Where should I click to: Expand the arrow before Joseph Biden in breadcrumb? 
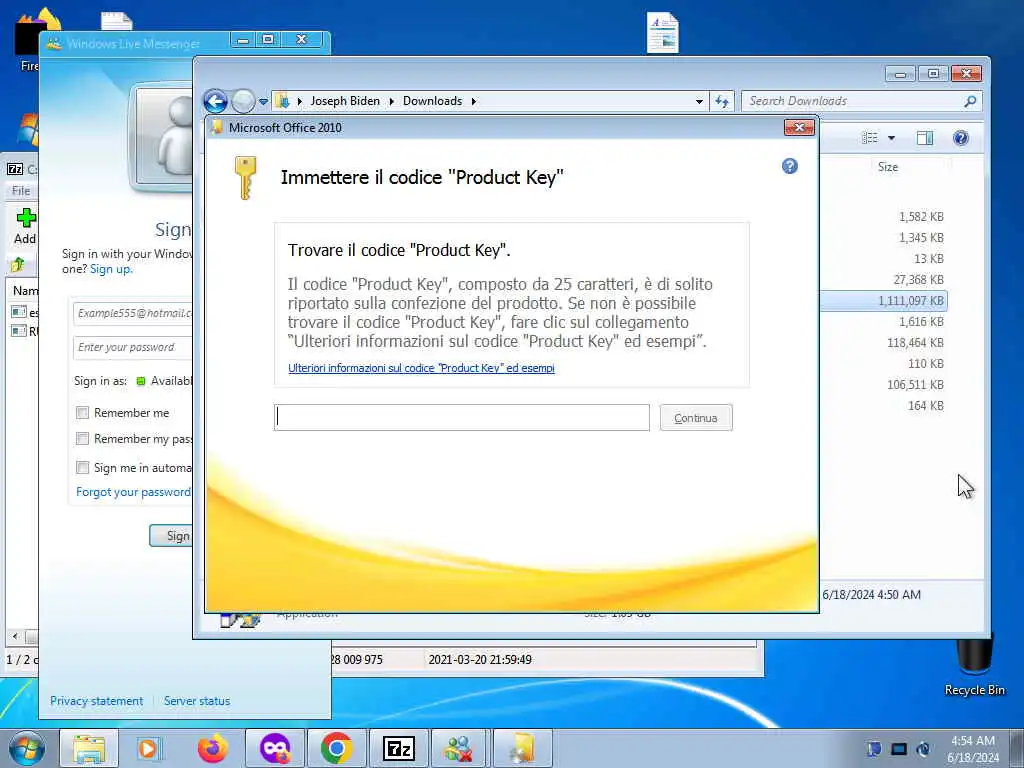pos(300,101)
